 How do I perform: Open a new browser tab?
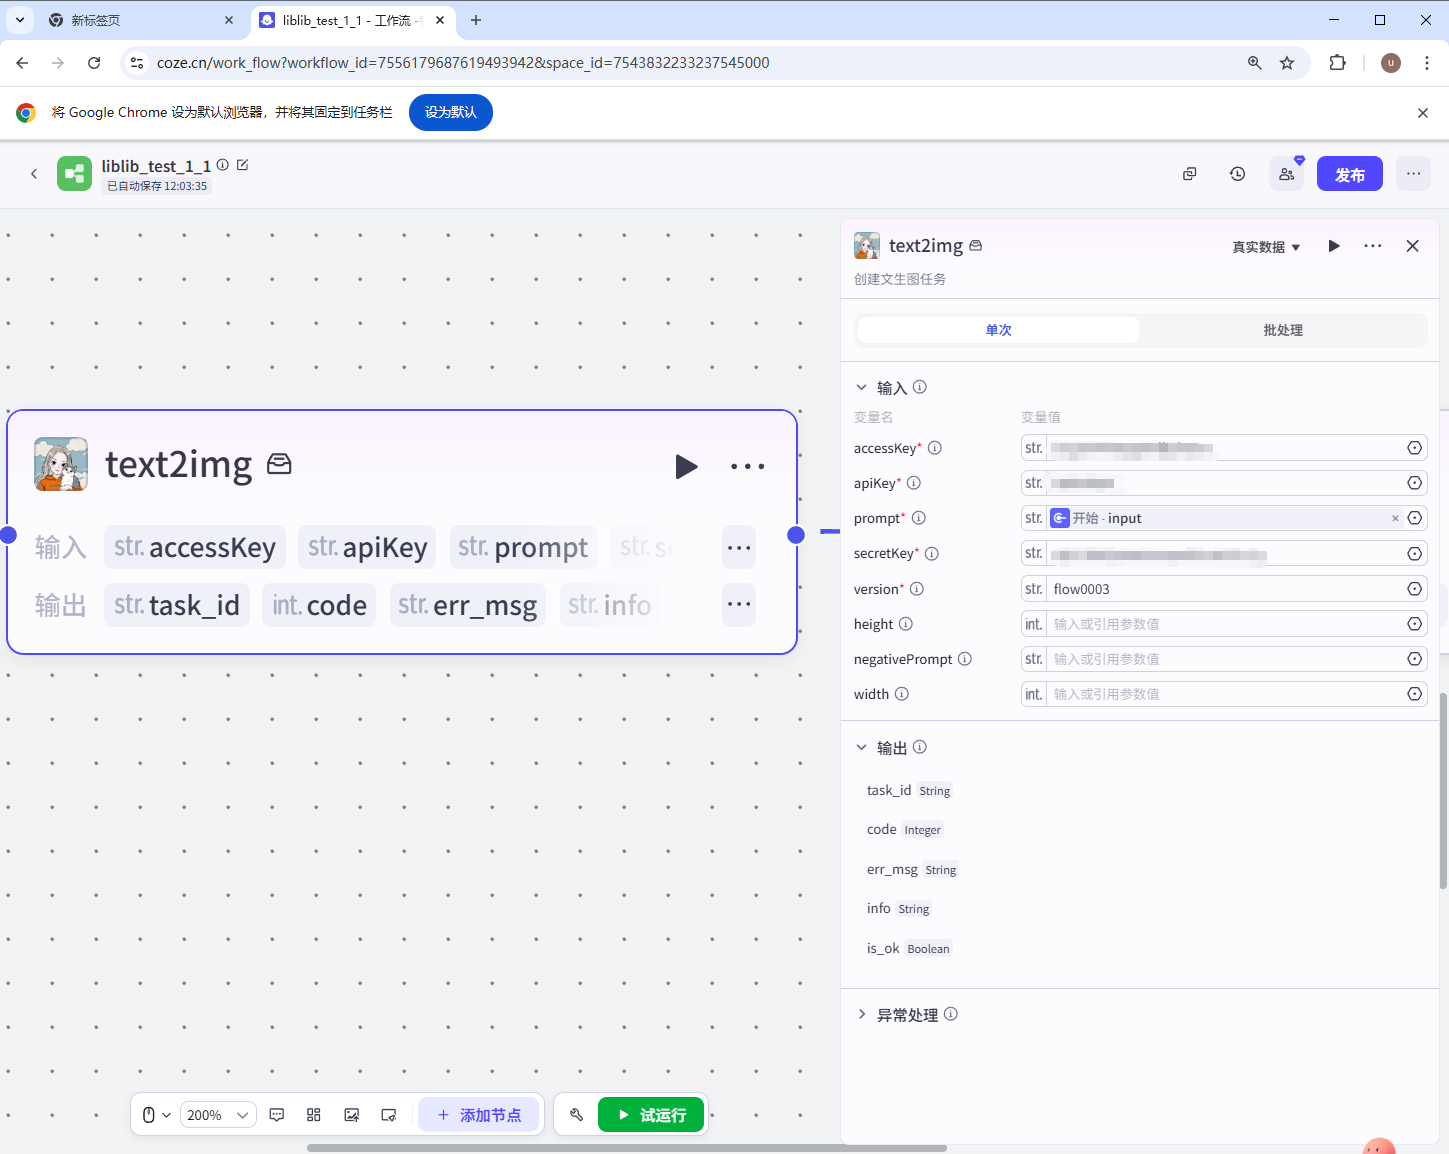476,20
